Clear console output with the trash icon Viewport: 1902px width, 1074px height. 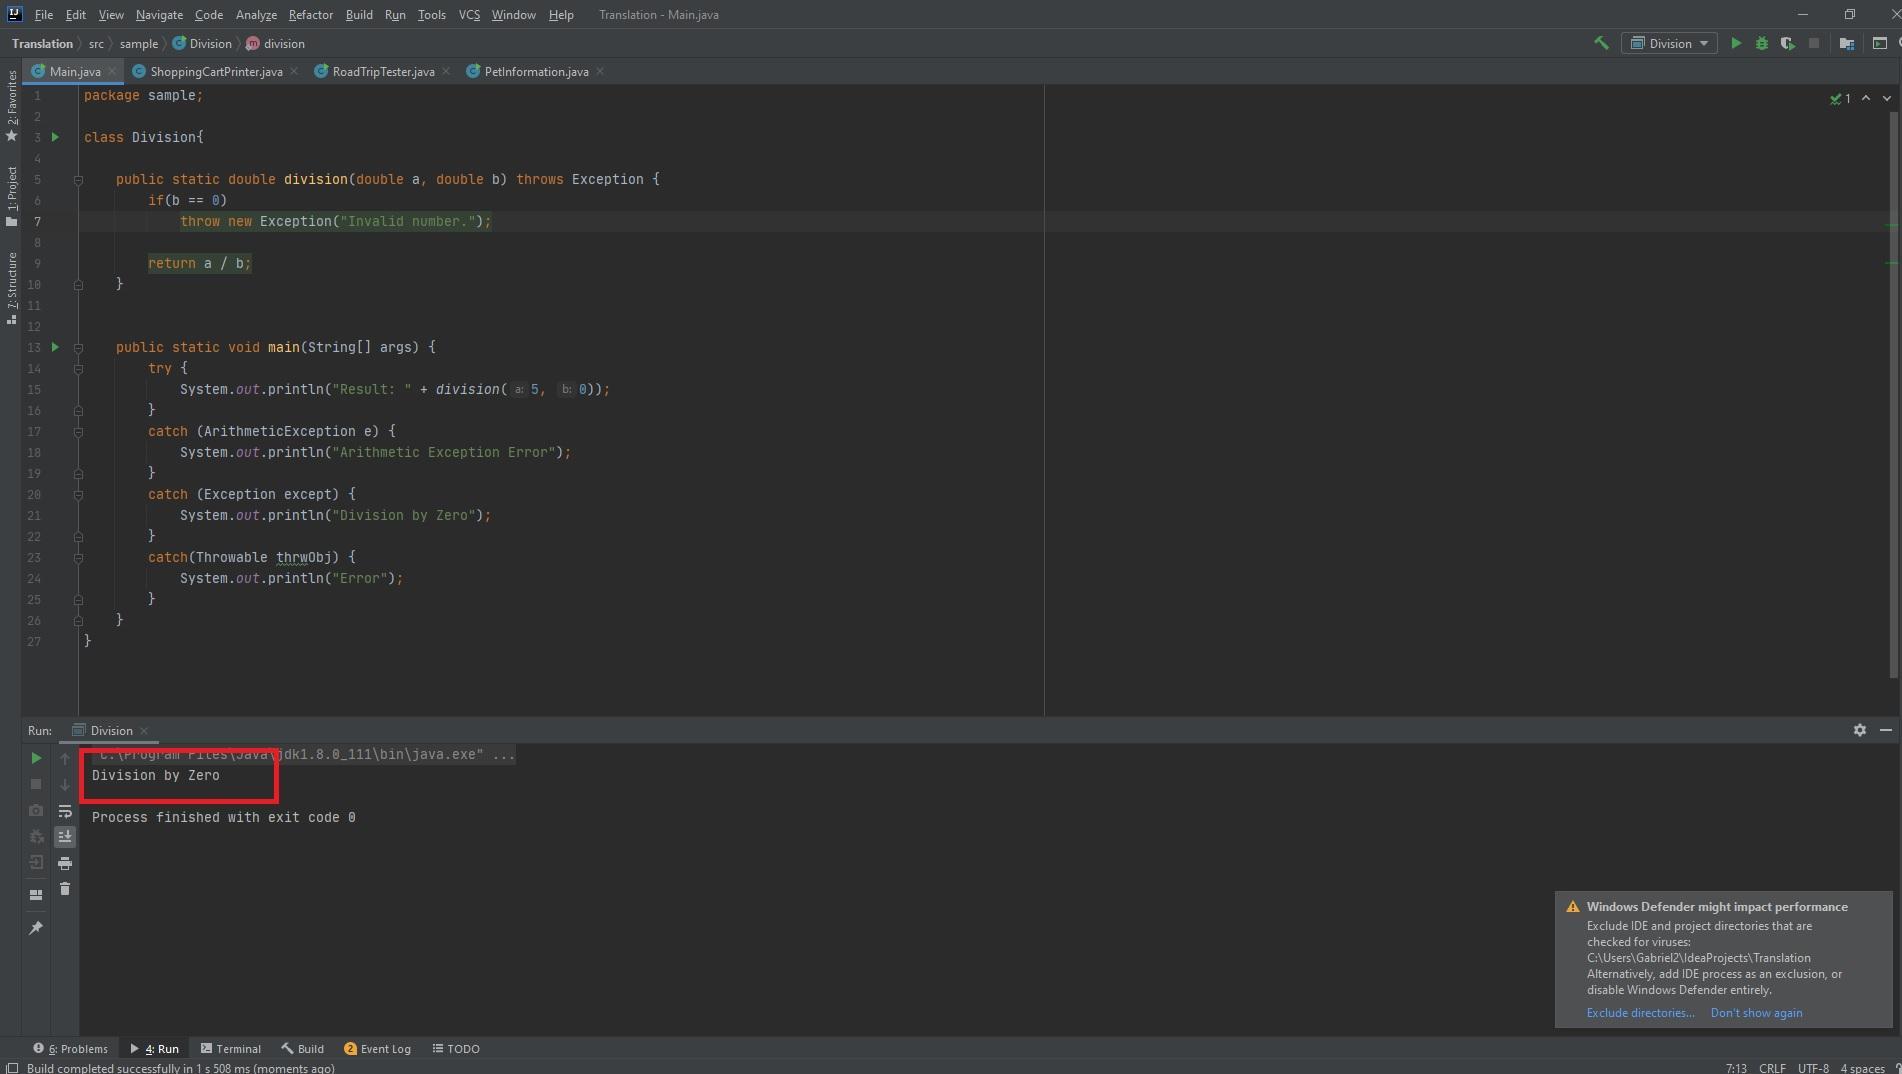click(65, 889)
